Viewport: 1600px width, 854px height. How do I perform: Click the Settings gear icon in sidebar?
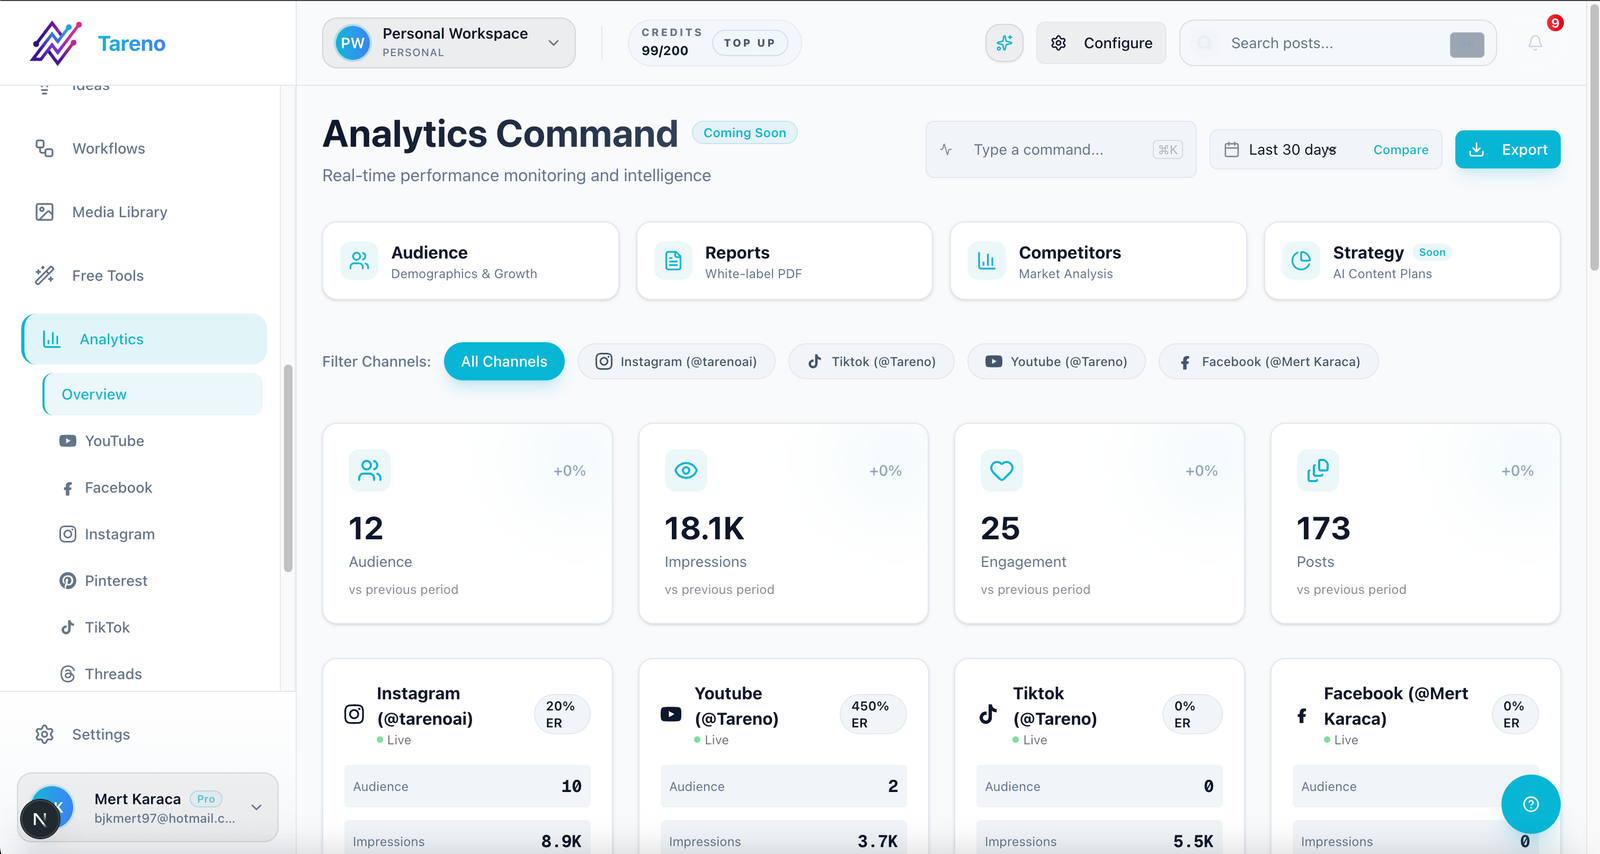click(x=44, y=734)
